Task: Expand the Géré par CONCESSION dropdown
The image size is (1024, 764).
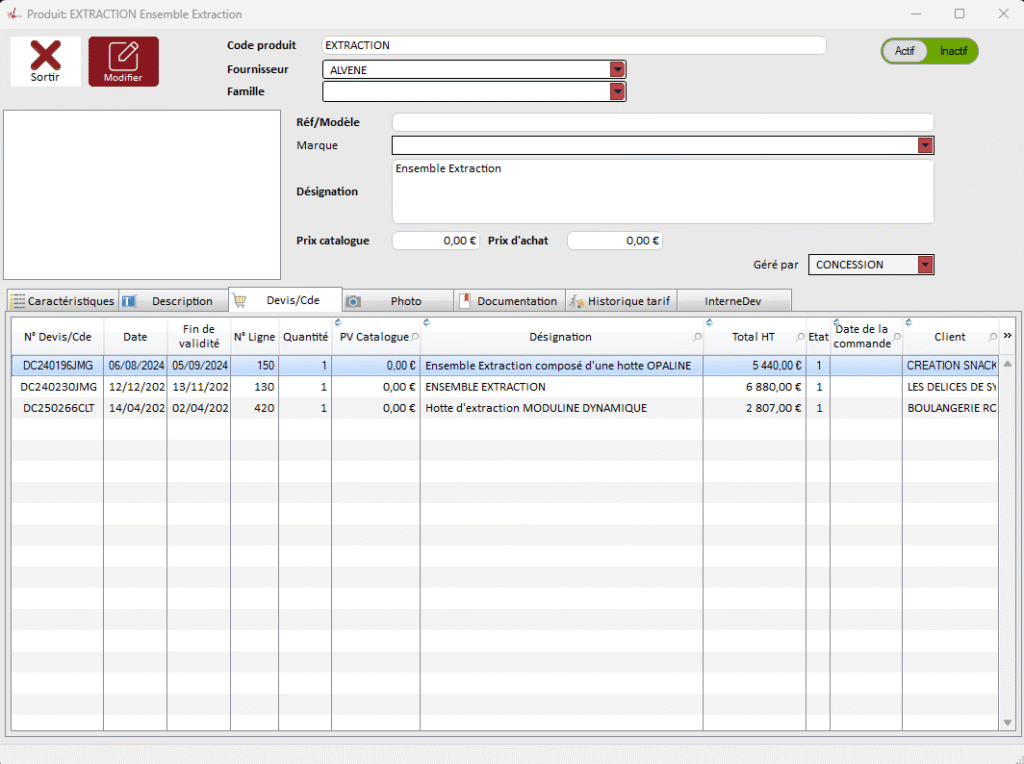Action: coord(925,265)
